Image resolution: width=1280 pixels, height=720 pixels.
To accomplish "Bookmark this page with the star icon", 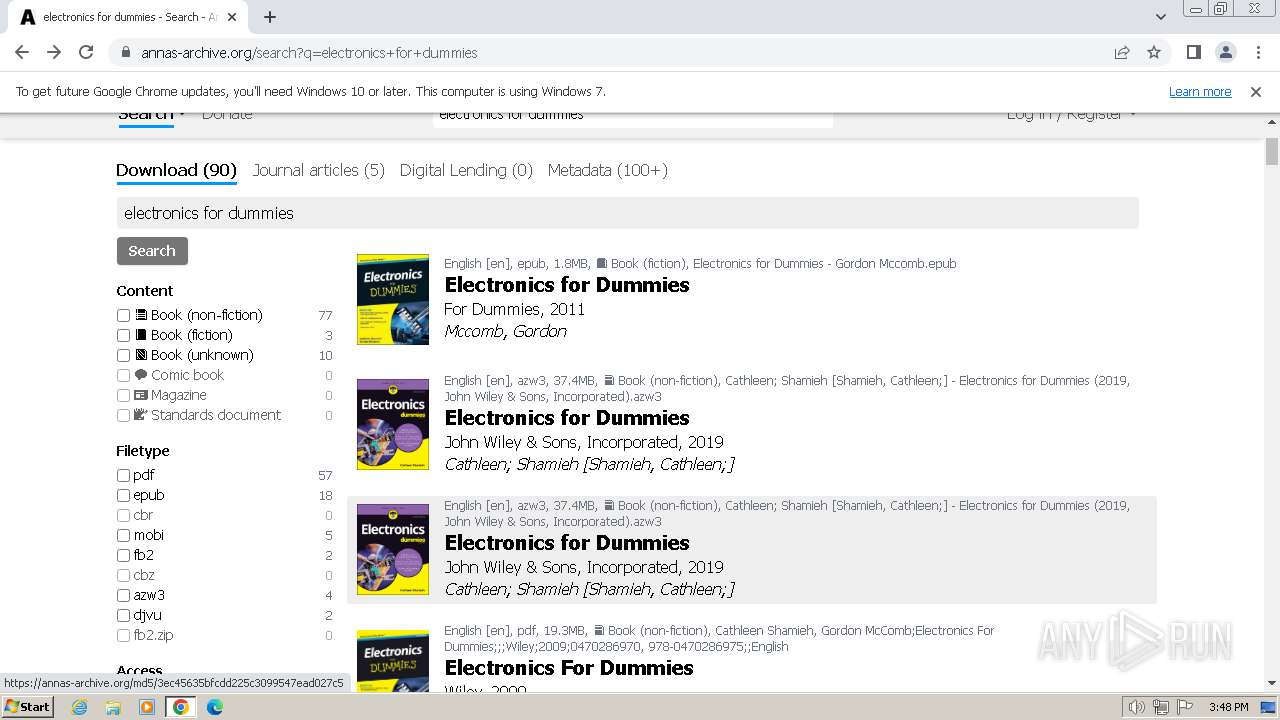I will coord(1154,52).
